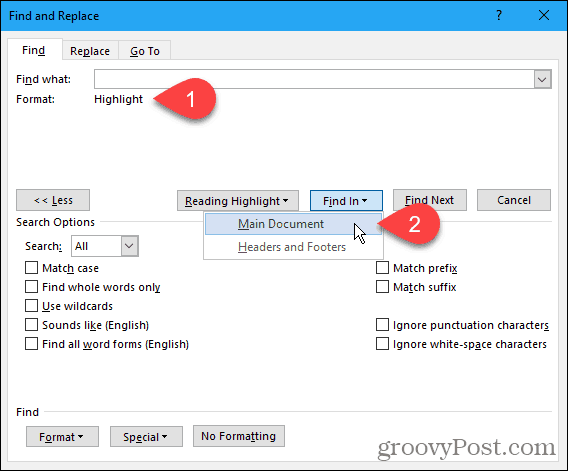Click the Find Next button
The image size is (568, 471).
click(430, 200)
